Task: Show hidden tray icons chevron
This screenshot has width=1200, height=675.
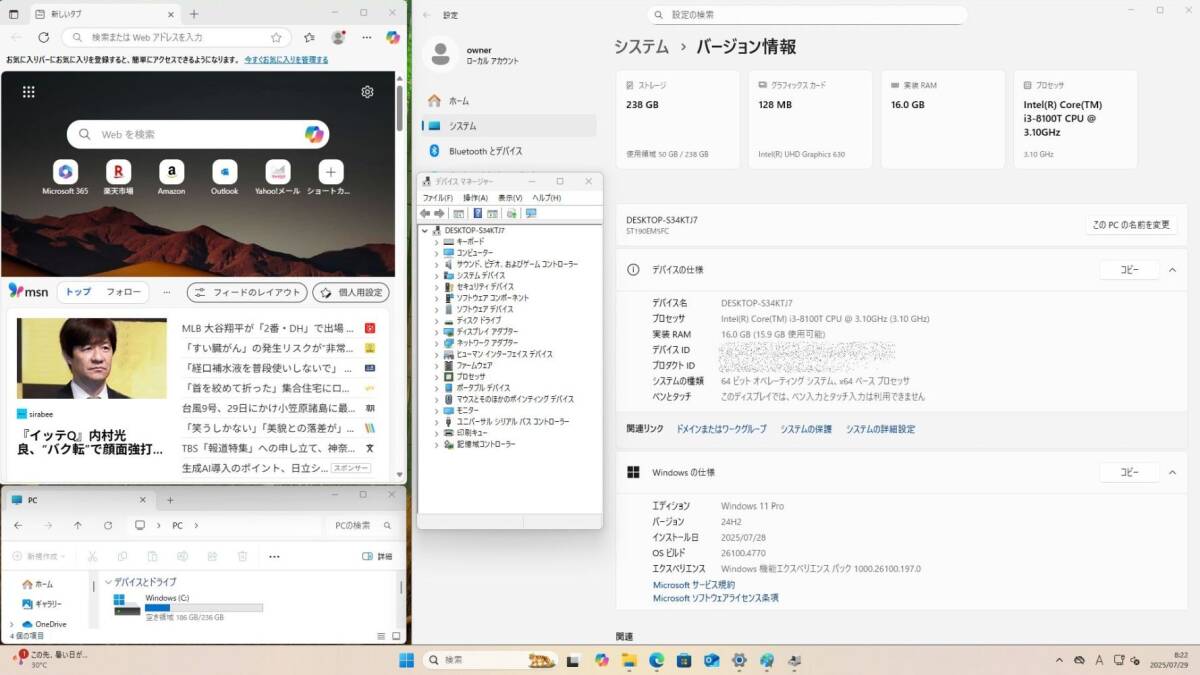Action: pos(1059,660)
